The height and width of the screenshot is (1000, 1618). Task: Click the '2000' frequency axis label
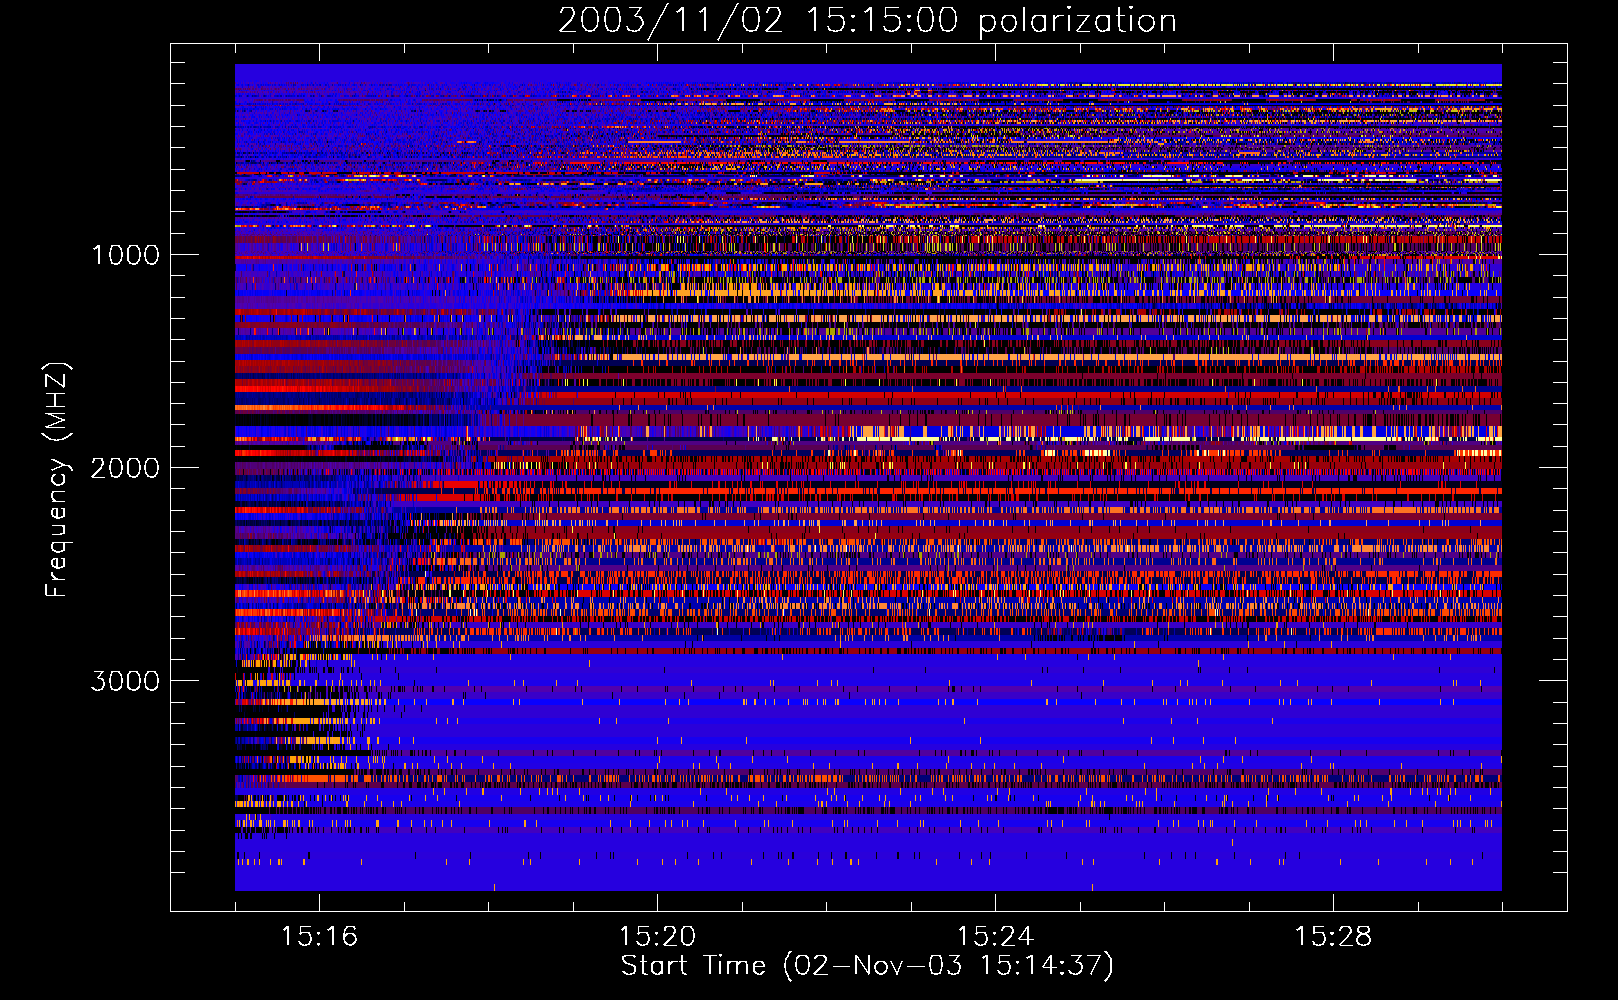coord(125,468)
